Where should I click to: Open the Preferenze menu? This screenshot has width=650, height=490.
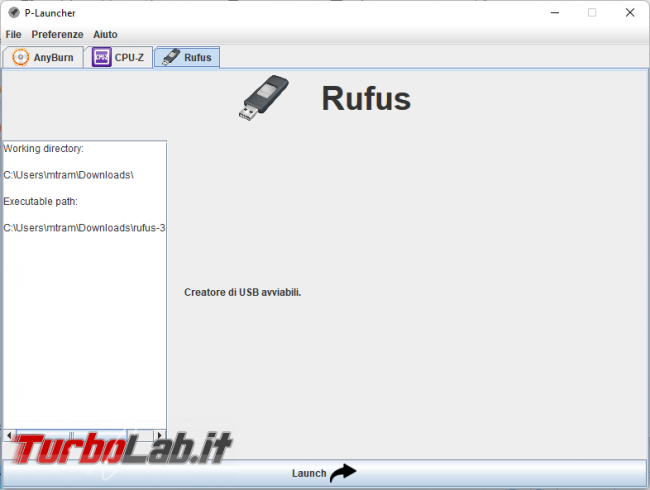pyautogui.click(x=57, y=34)
